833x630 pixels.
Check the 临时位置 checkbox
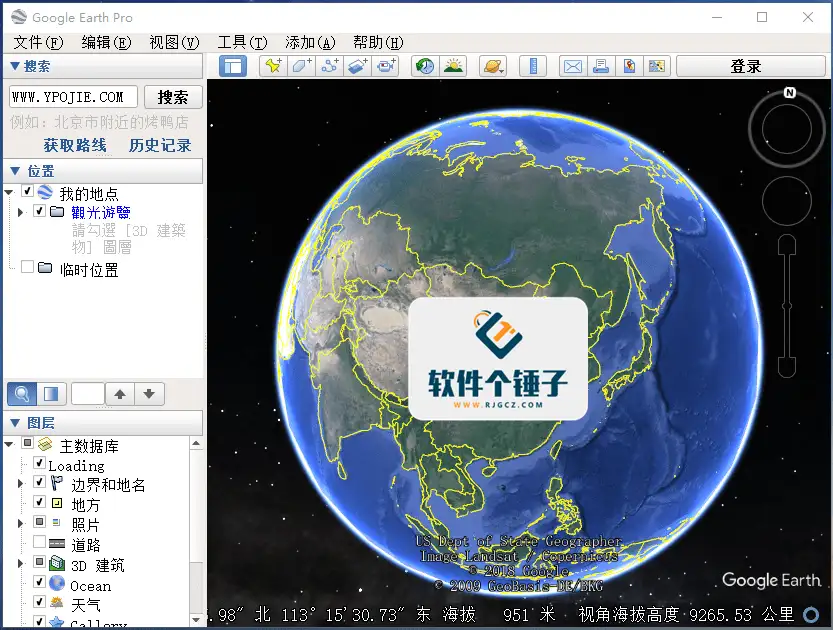tap(28, 267)
